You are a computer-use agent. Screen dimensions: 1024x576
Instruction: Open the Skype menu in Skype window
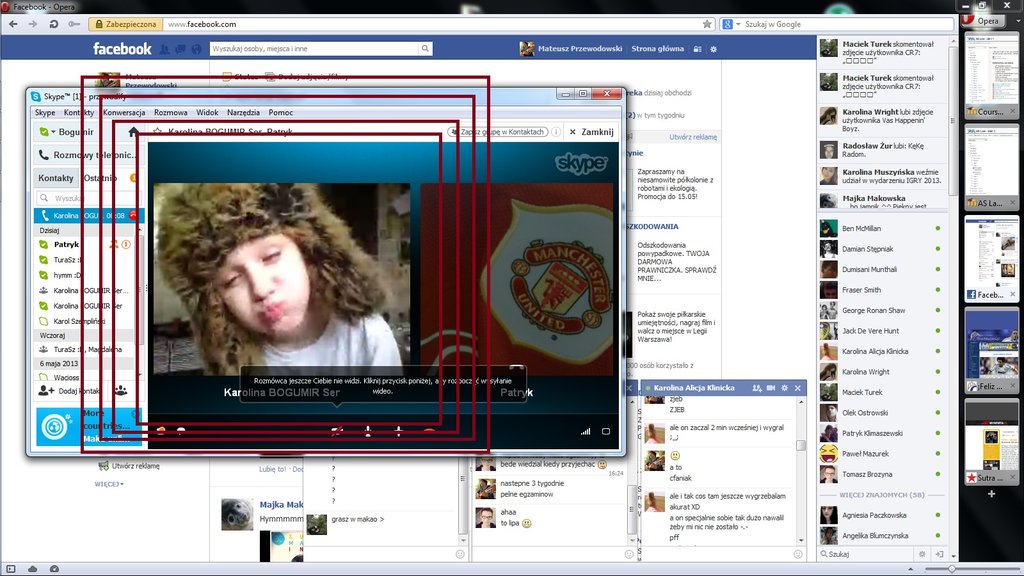coord(45,112)
